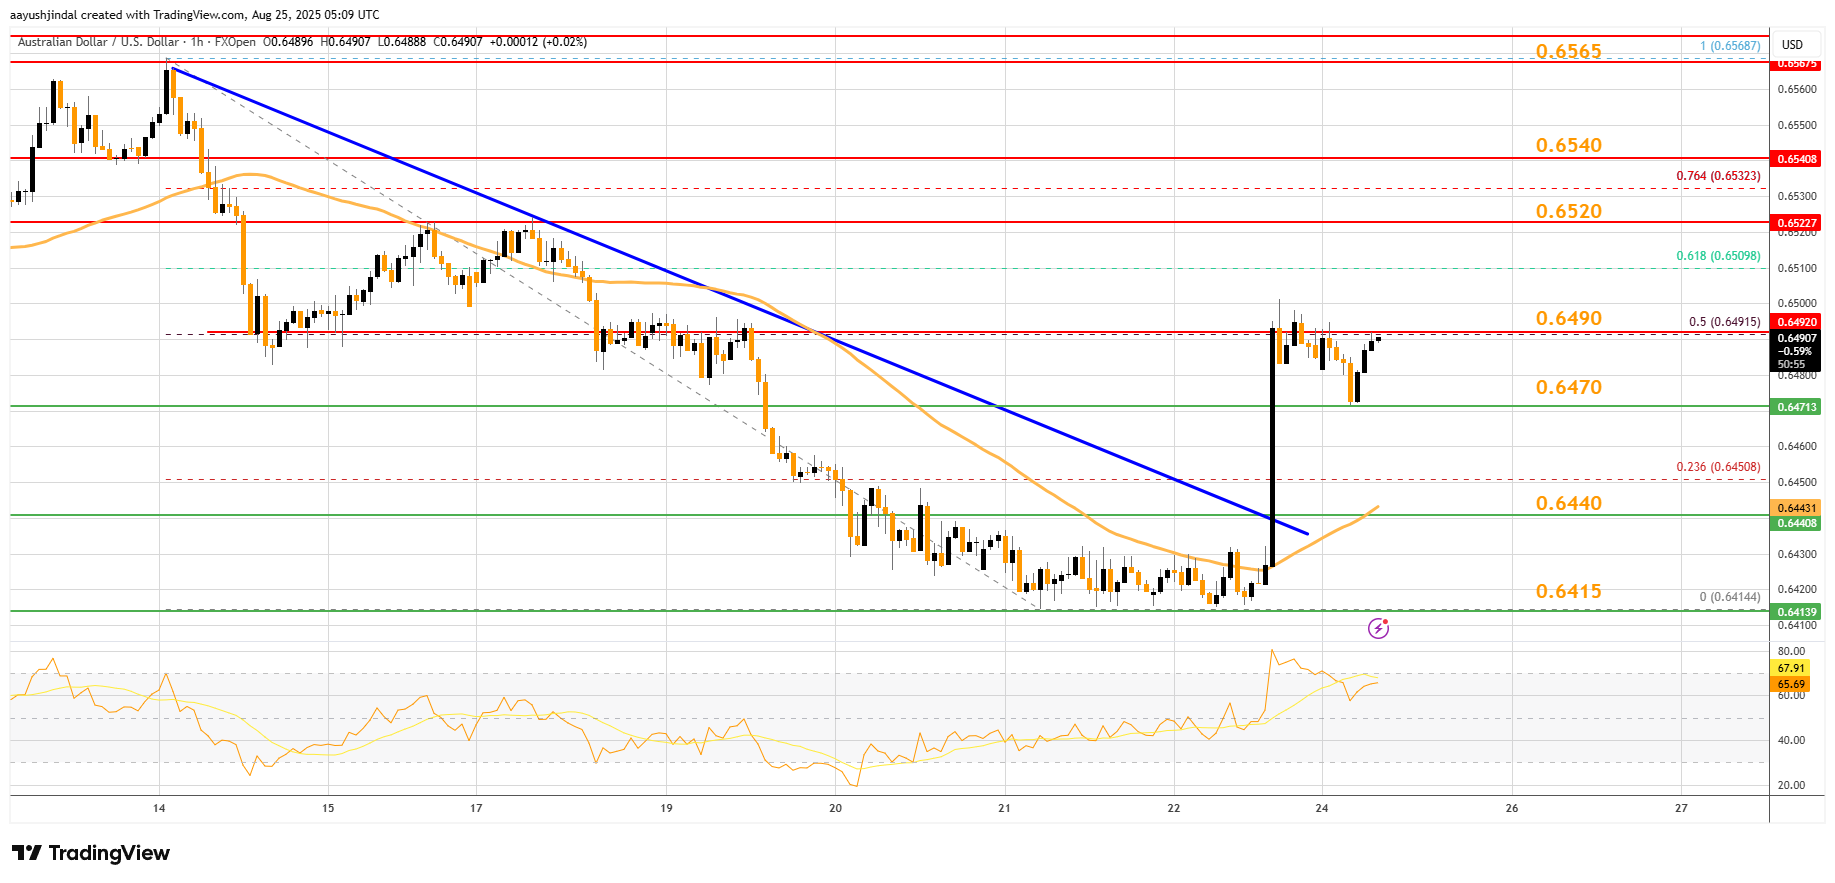The width and height of the screenshot is (1835, 883).
Task: Click the red 0.64920 price axis tag
Action: coord(1796,322)
